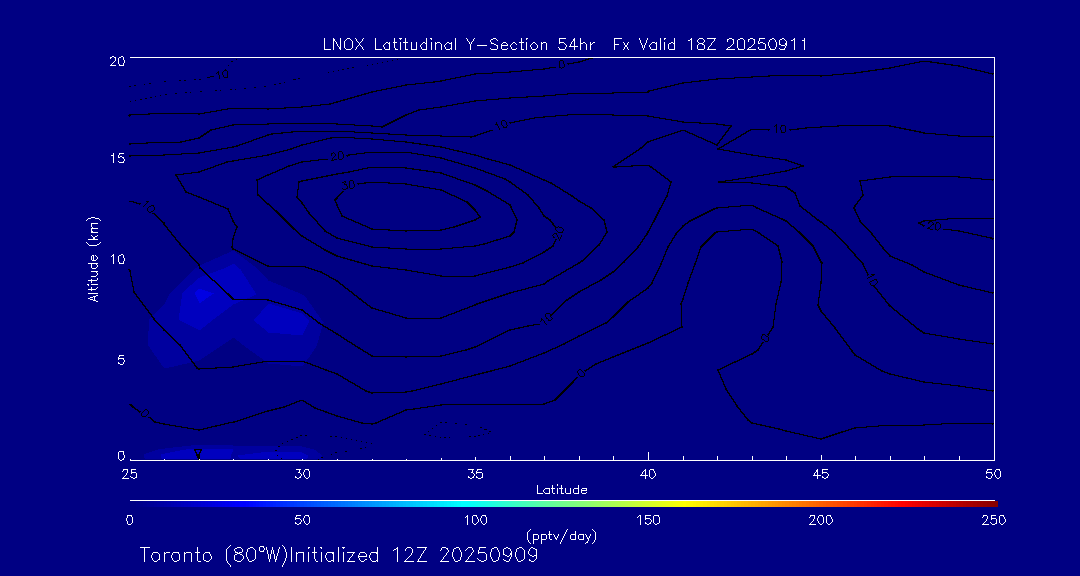The image size is (1080, 576).
Task: Click the 250 tick label on the colorbar
Action: [x=993, y=520]
